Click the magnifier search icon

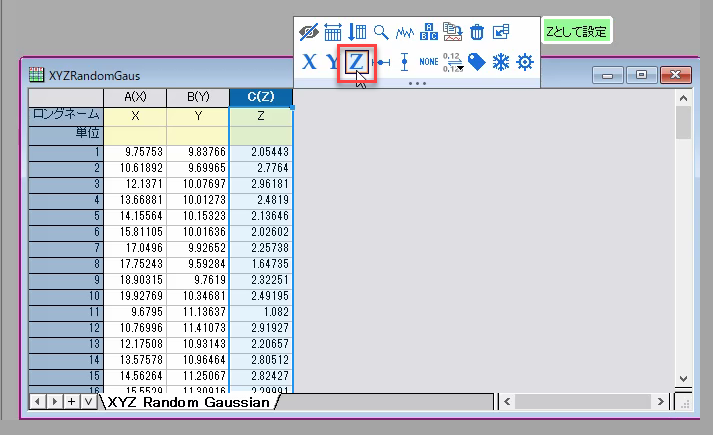[x=381, y=32]
